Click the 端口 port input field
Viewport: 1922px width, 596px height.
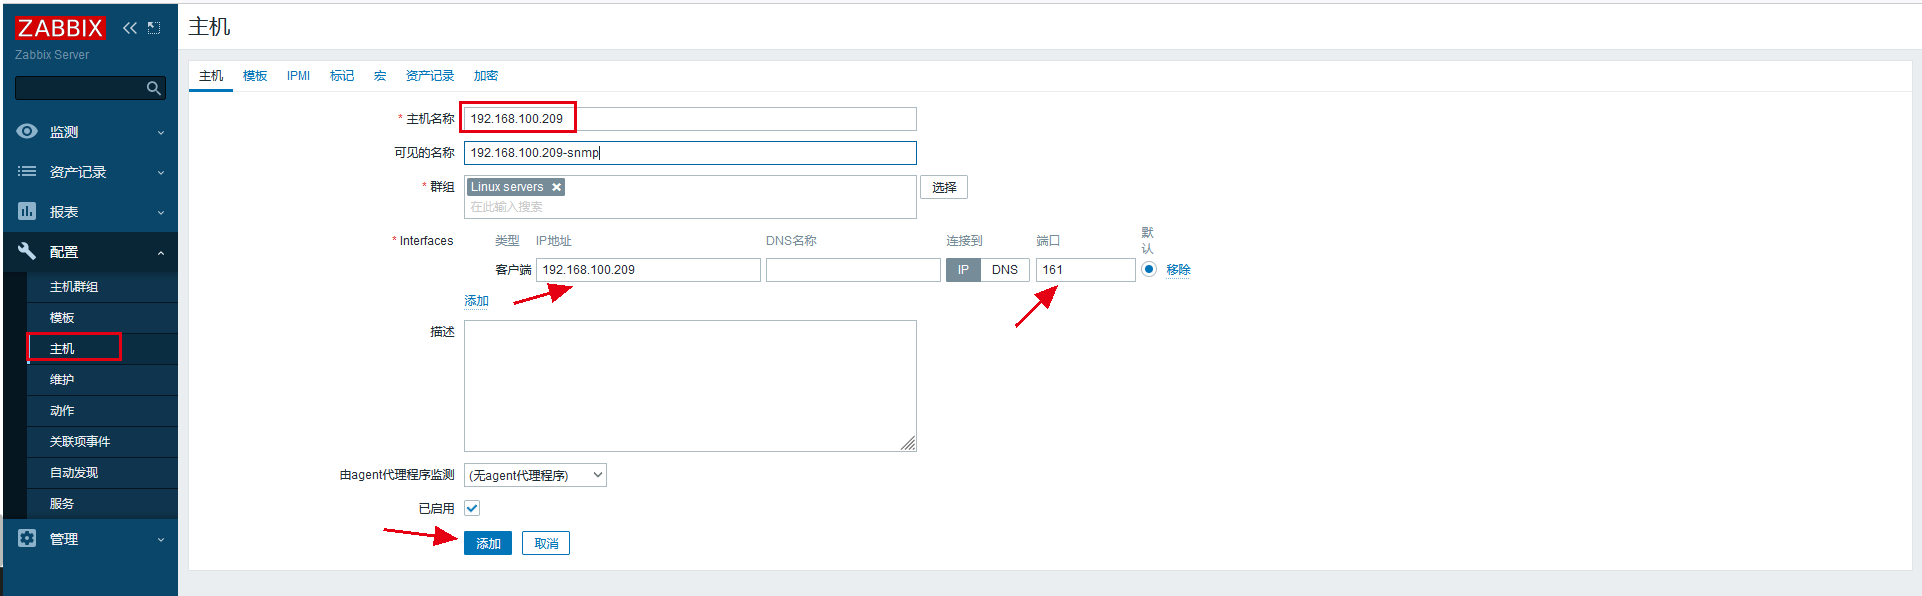click(x=1085, y=270)
